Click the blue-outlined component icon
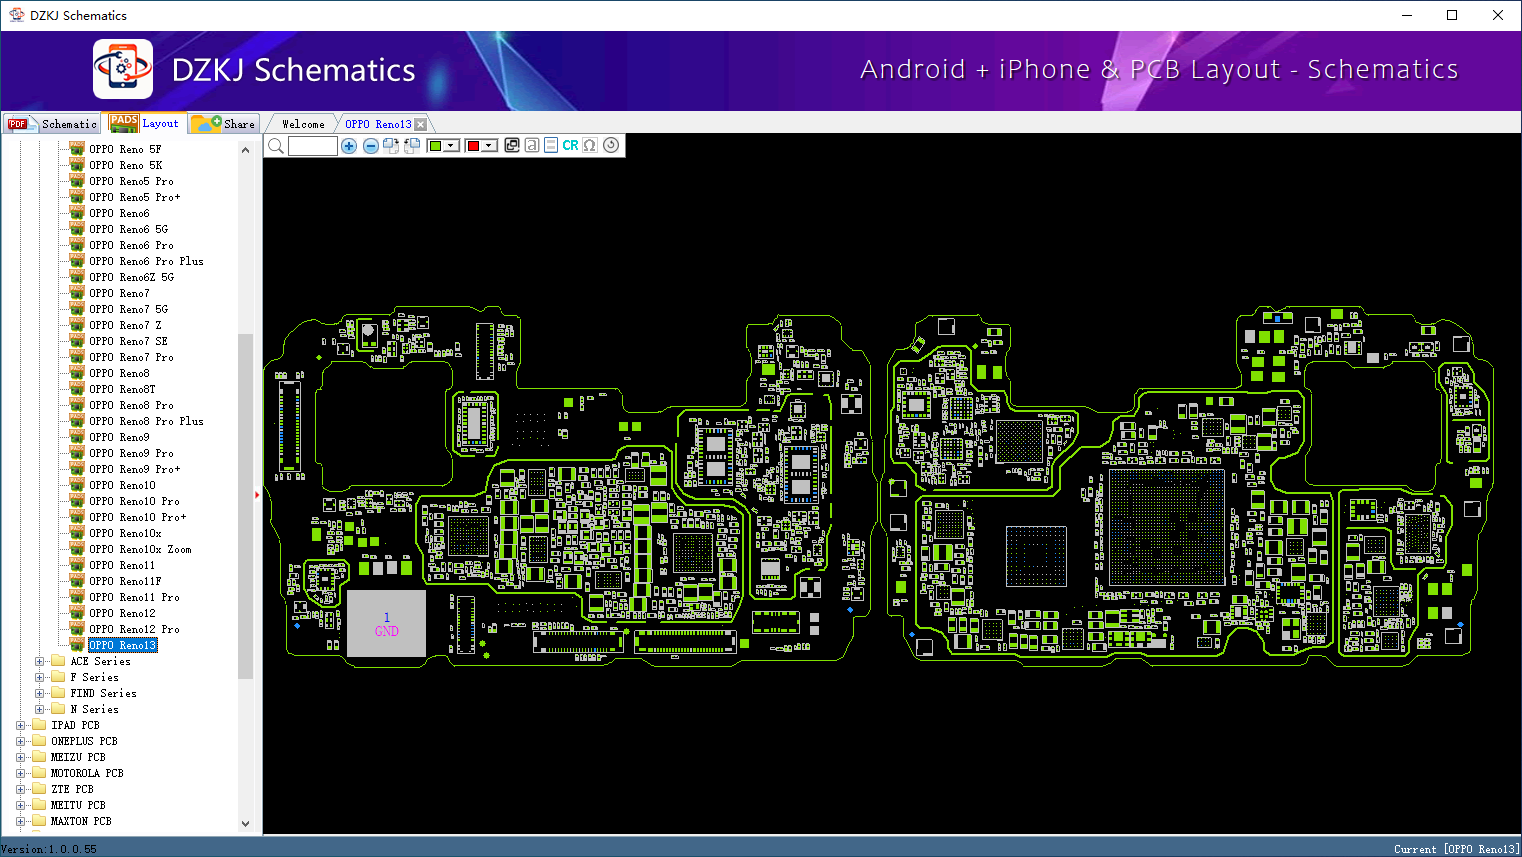 point(551,145)
